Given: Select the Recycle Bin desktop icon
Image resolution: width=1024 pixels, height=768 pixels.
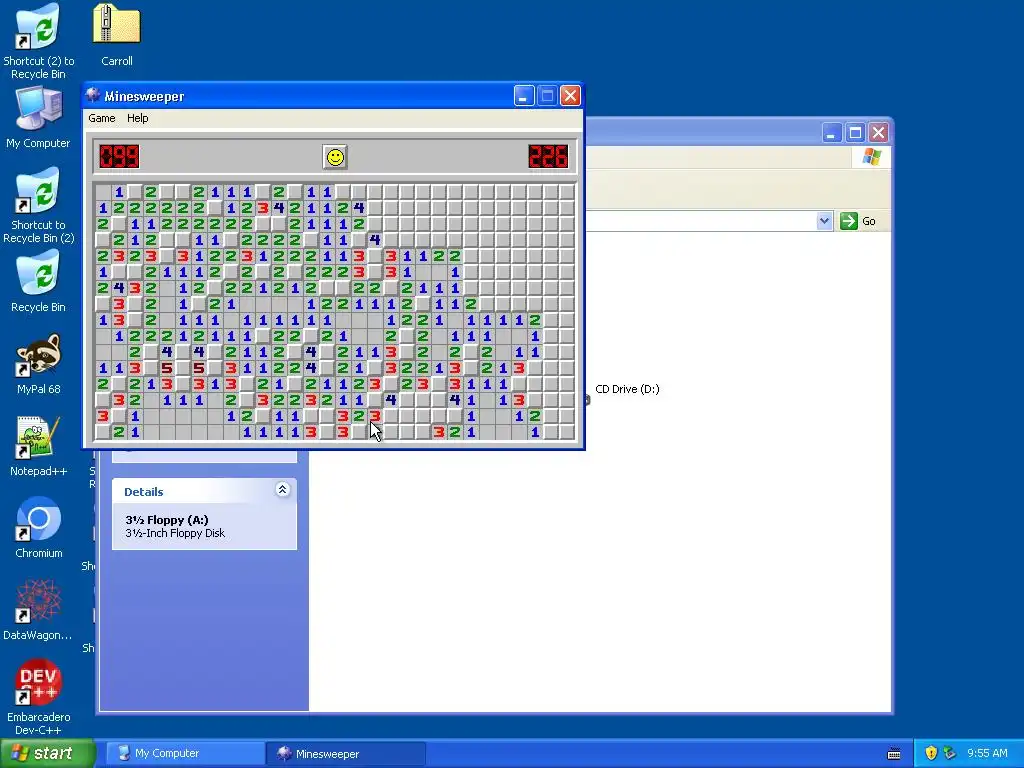Looking at the screenshot, I should (x=39, y=281).
